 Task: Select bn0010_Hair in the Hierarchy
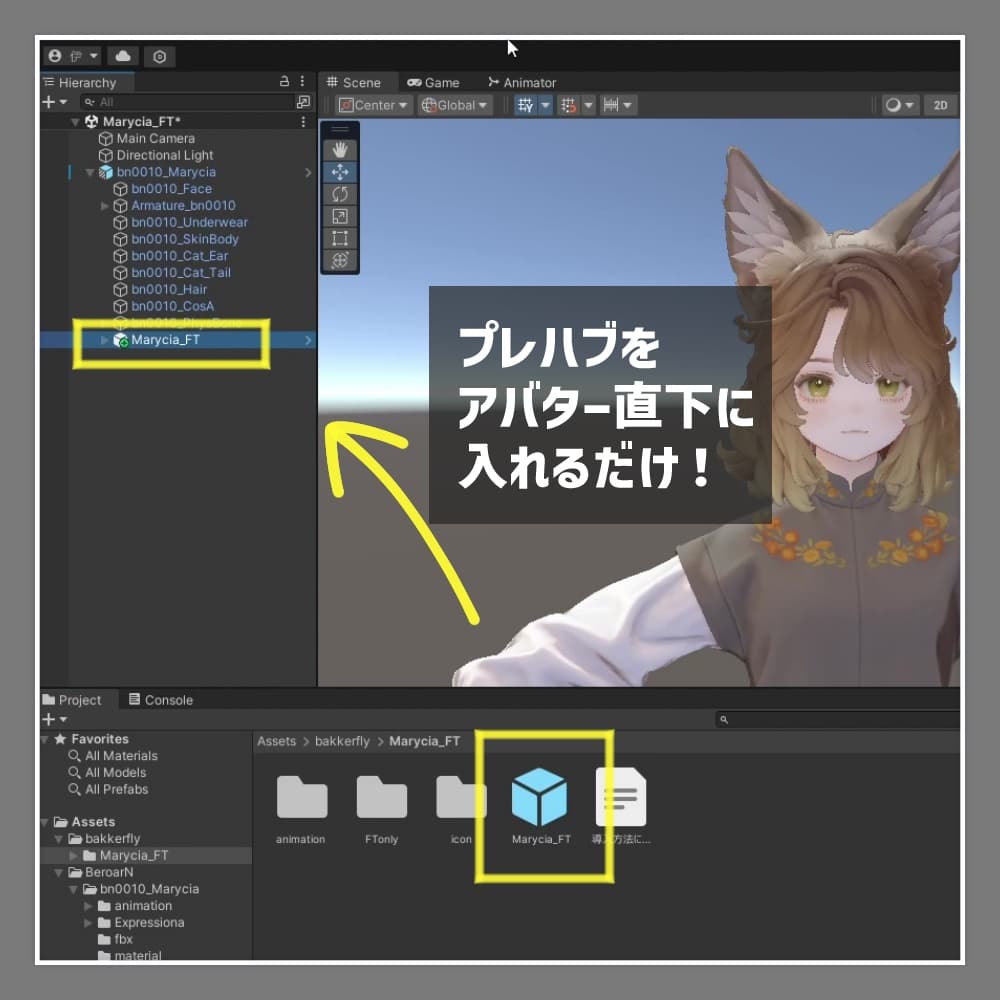tap(168, 289)
